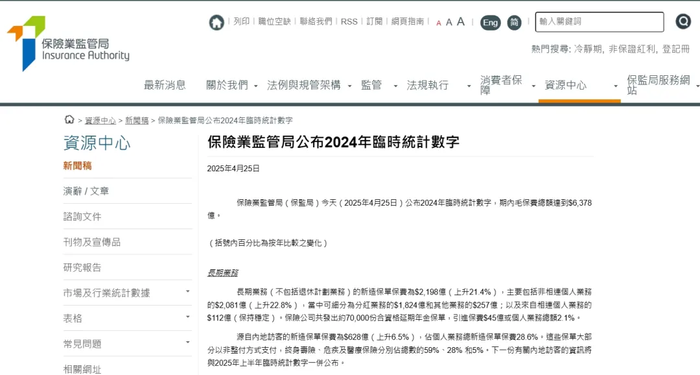The width and height of the screenshot is (700, 375).
Task: Open the Insurance Authority logo
Action: click(x=68, y=43)
